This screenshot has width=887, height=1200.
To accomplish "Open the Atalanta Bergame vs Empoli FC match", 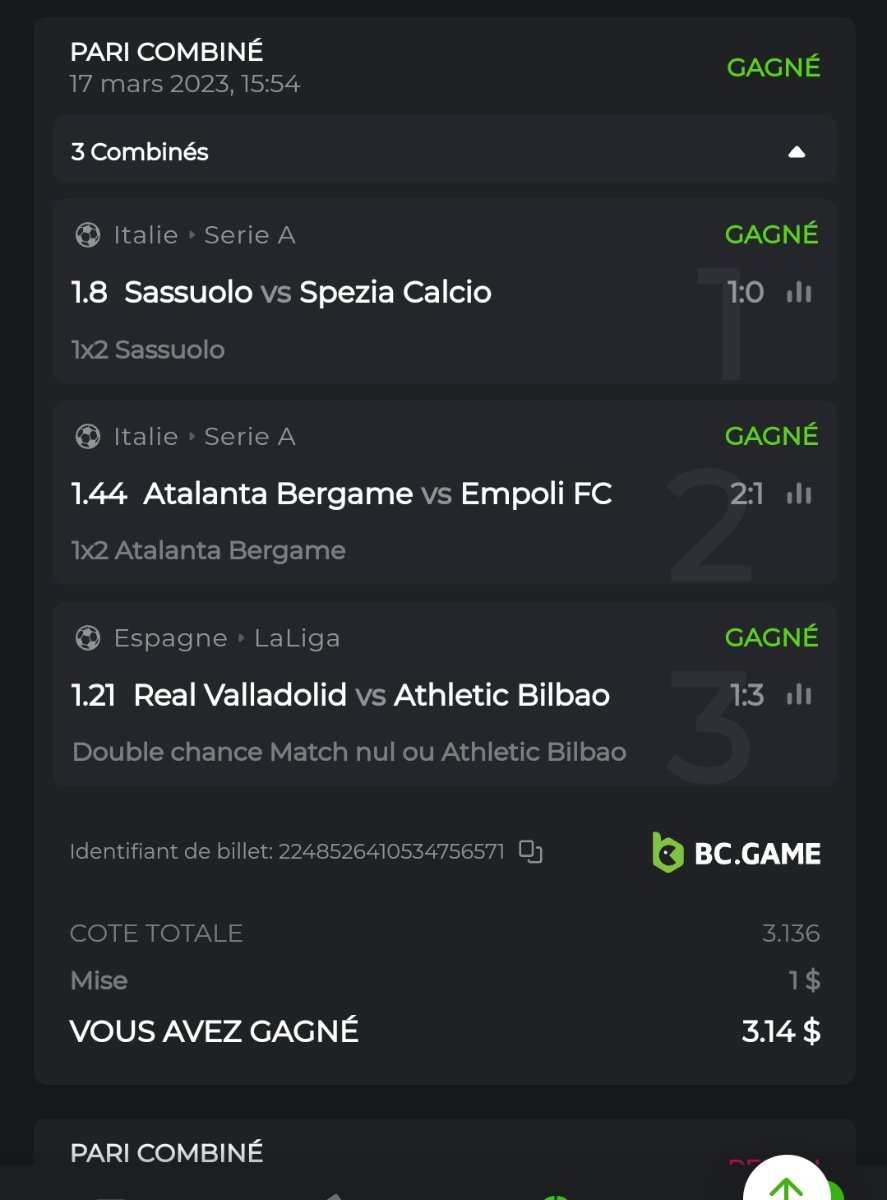I will (377, 493).
